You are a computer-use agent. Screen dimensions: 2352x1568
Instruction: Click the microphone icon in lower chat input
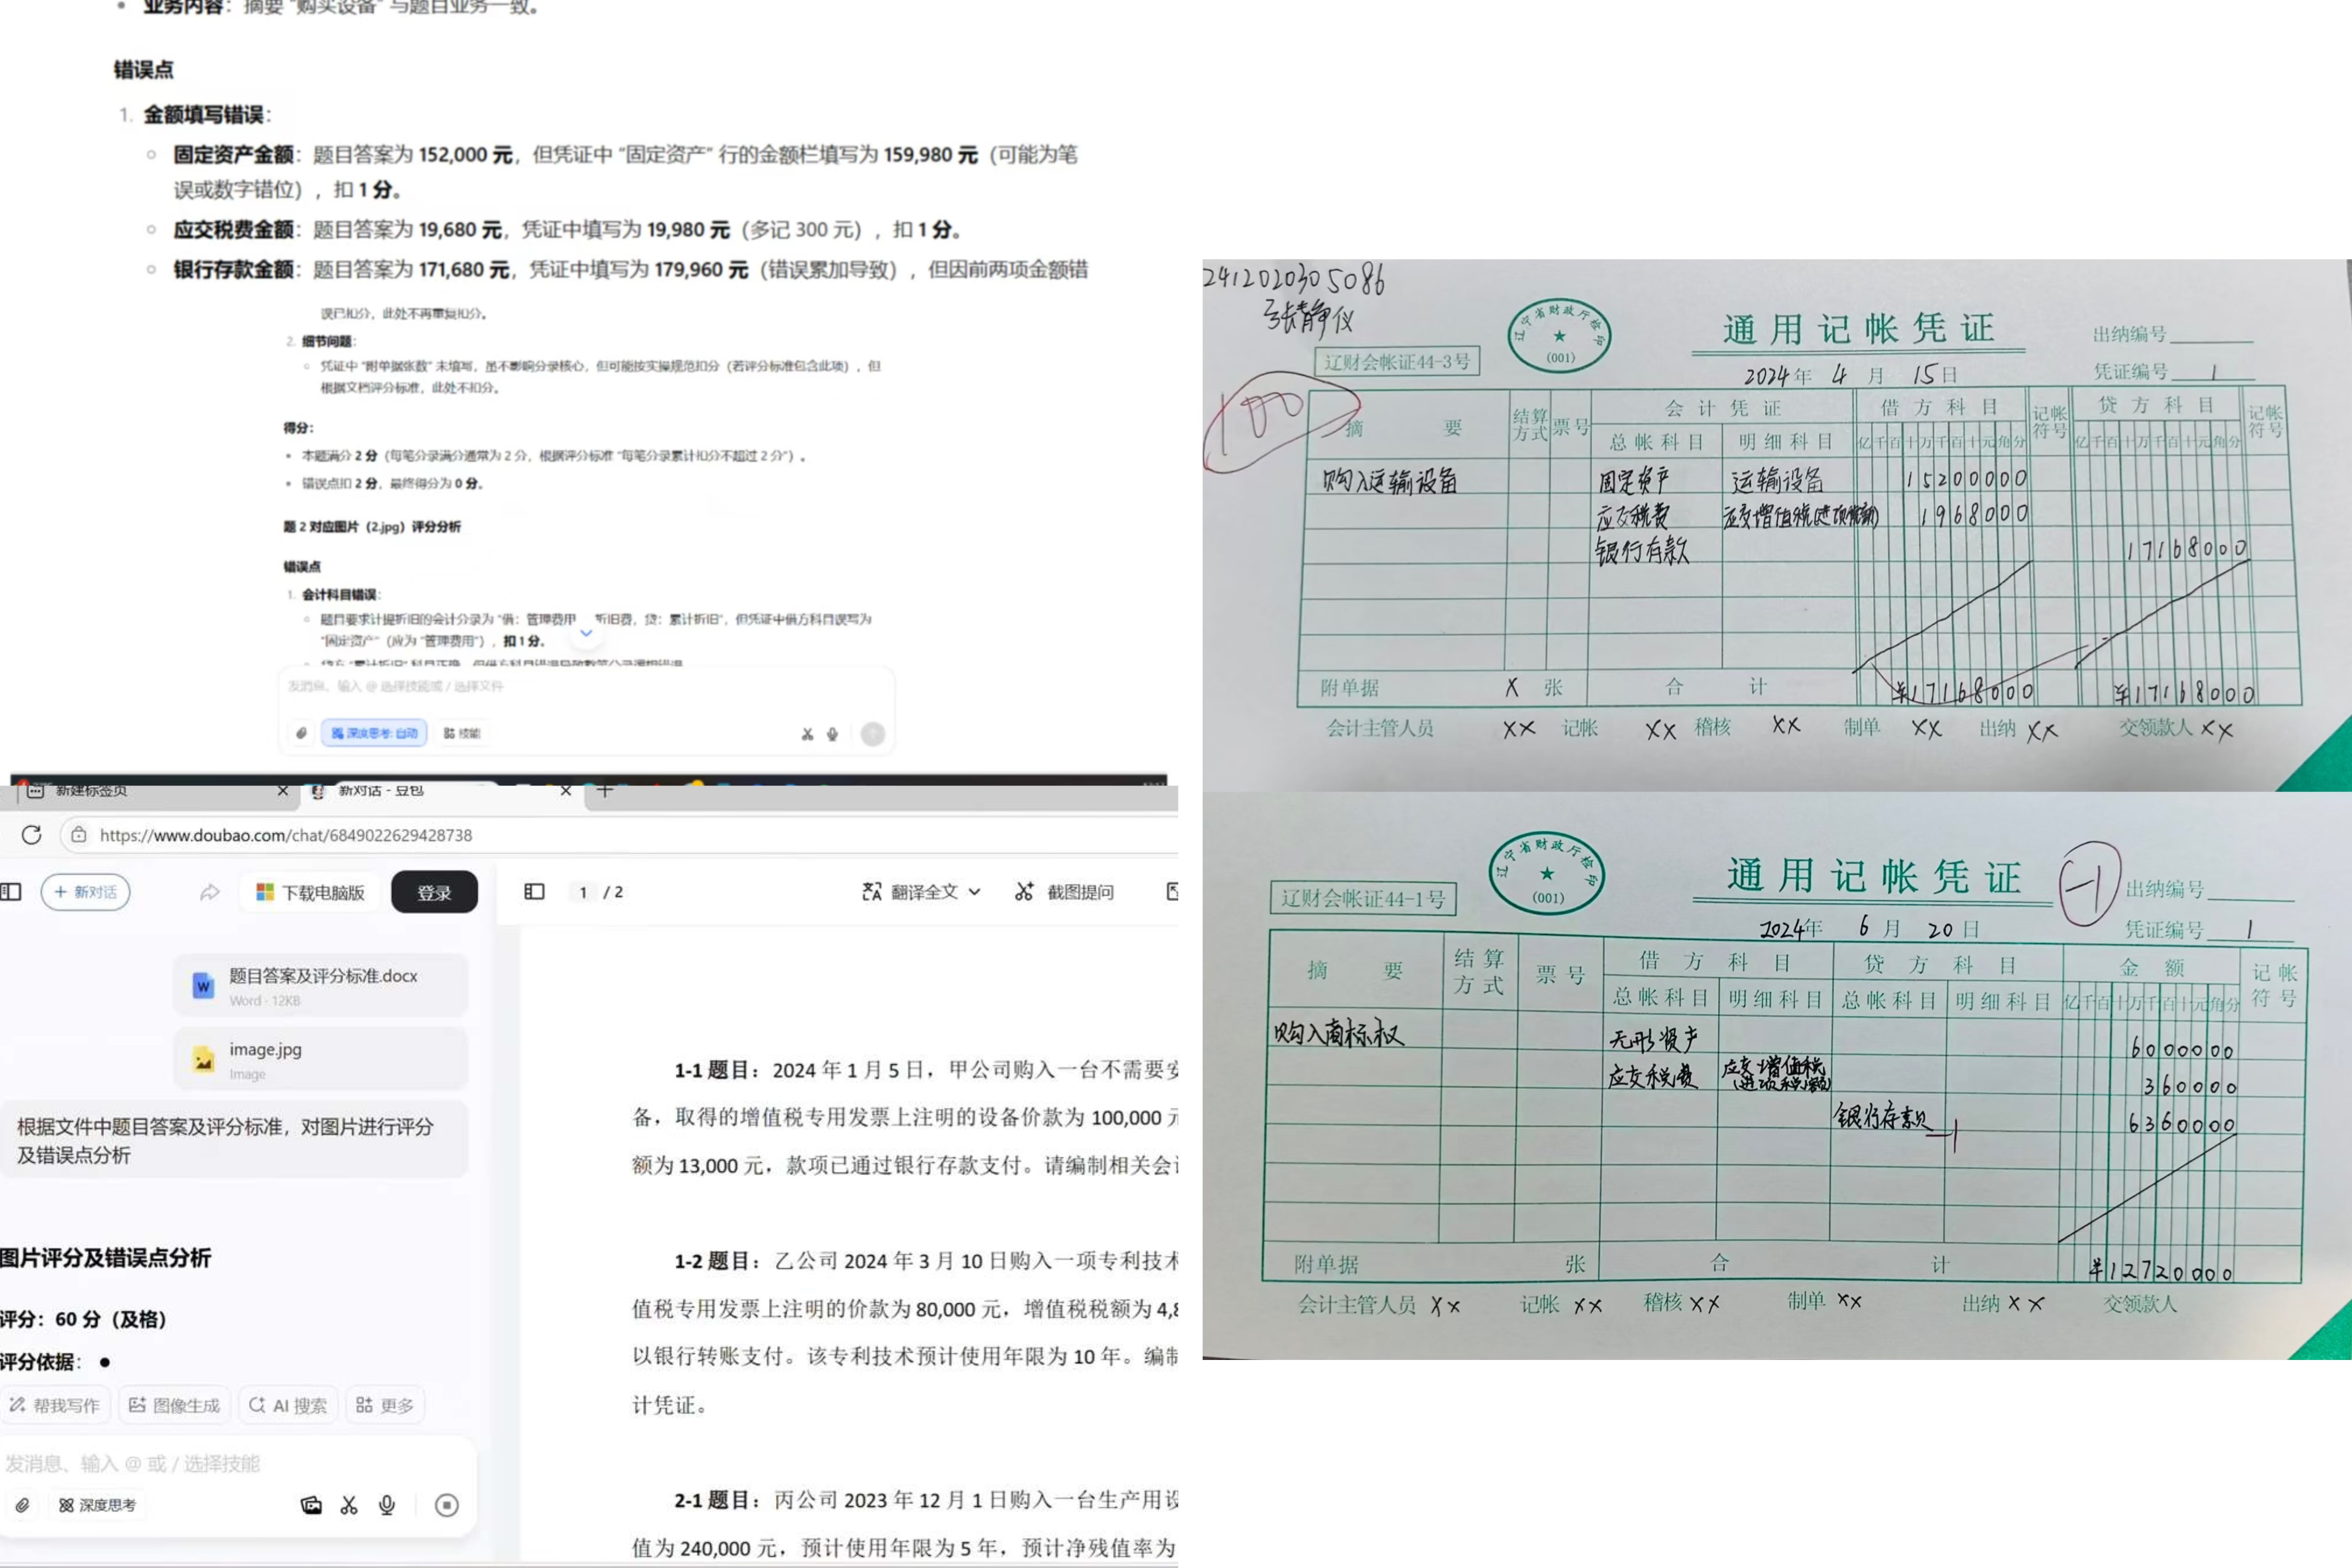pyautogui.click(x=387, y=1505)
